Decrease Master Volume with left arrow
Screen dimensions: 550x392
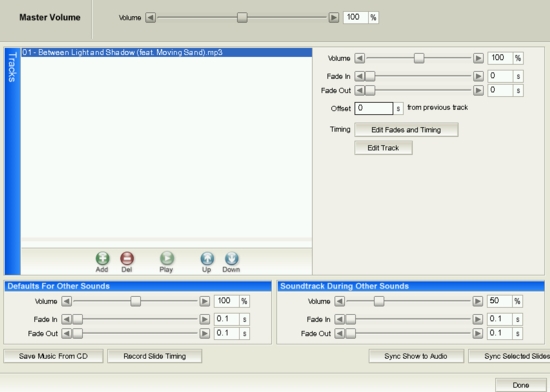coord(150,17)
